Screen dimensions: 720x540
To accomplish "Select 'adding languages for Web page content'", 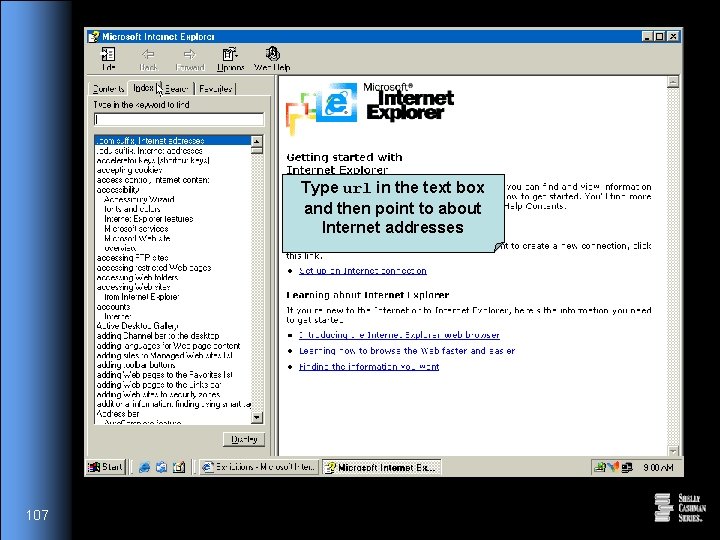I will [x=169, y=346].
